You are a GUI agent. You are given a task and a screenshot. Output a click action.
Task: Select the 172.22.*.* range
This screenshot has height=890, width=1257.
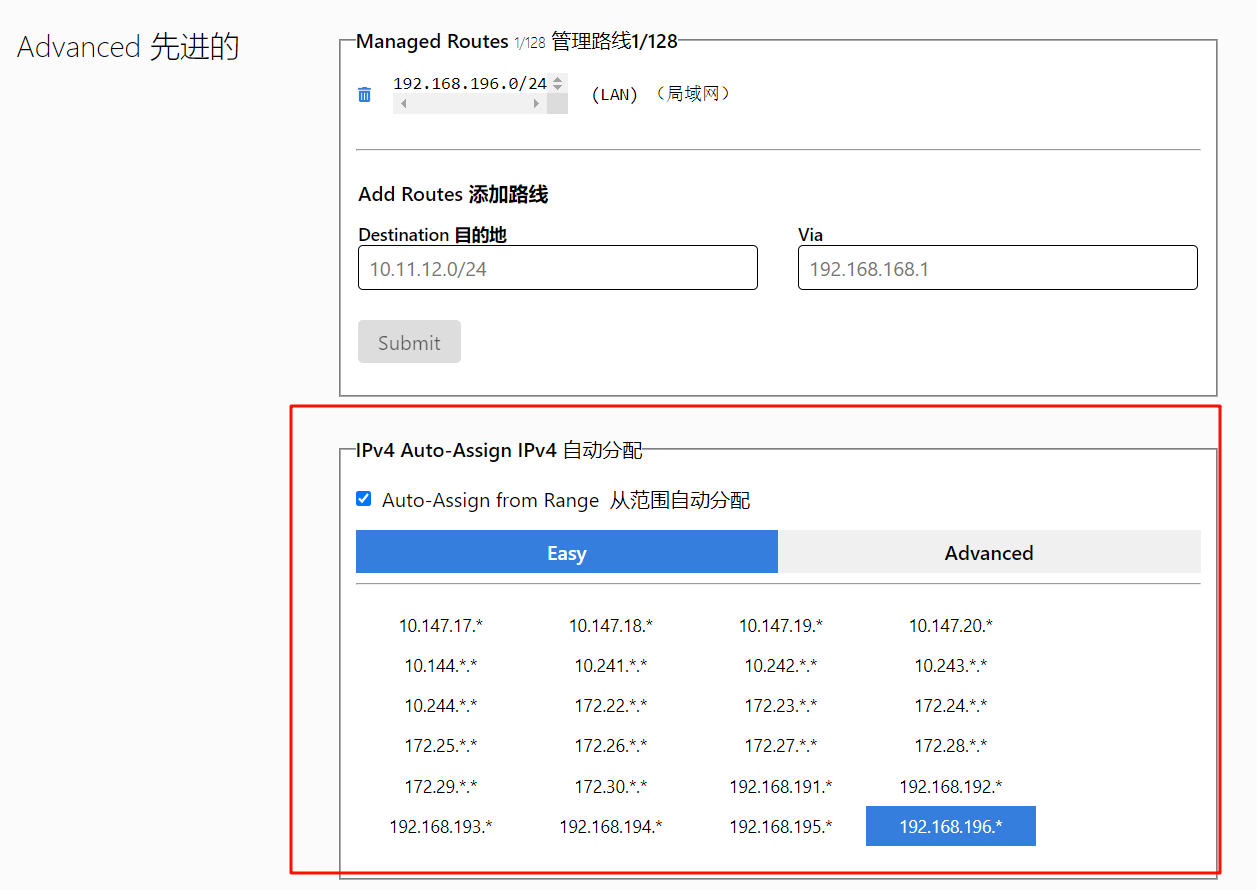click(x=610, y=706)
